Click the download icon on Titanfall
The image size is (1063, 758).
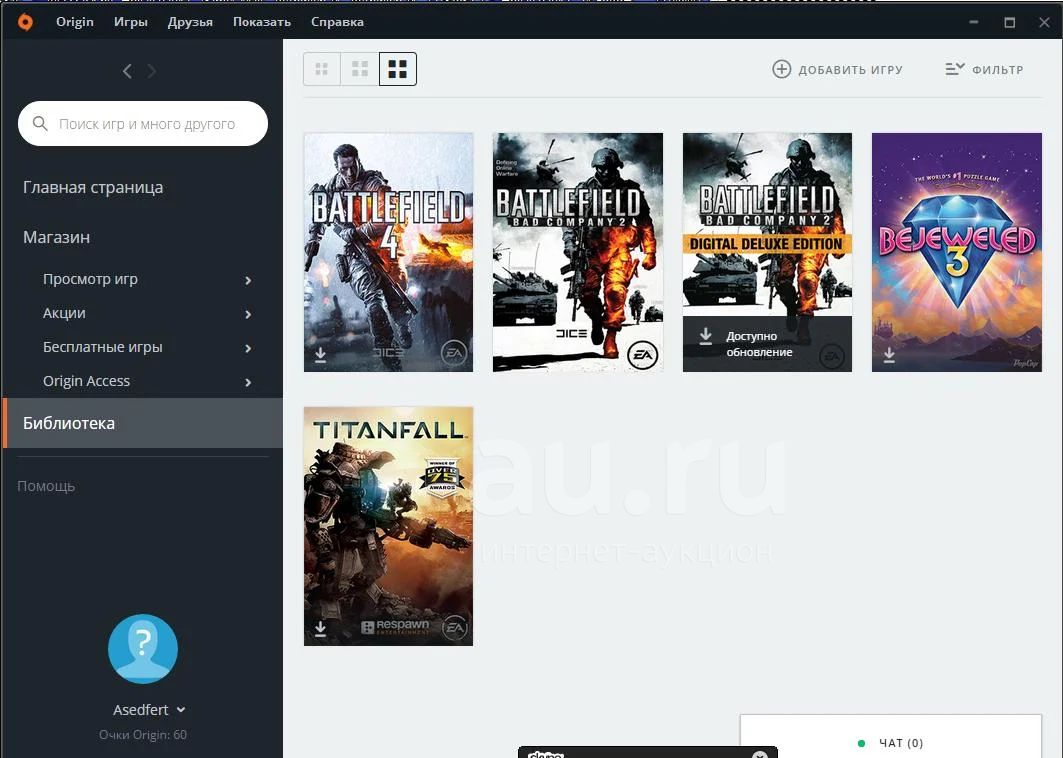tap(321, 629)
